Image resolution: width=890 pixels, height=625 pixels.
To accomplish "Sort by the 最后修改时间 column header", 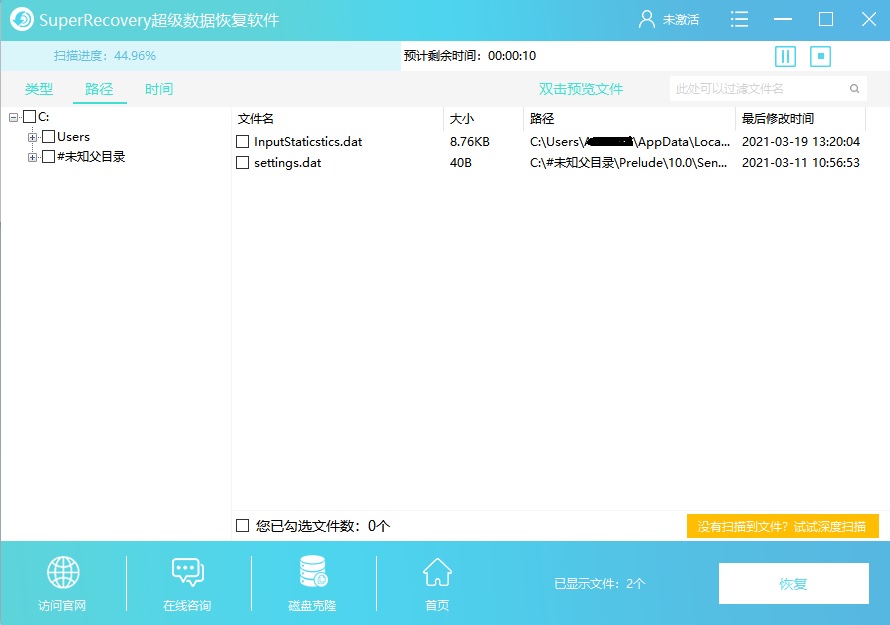I will 800,119.
